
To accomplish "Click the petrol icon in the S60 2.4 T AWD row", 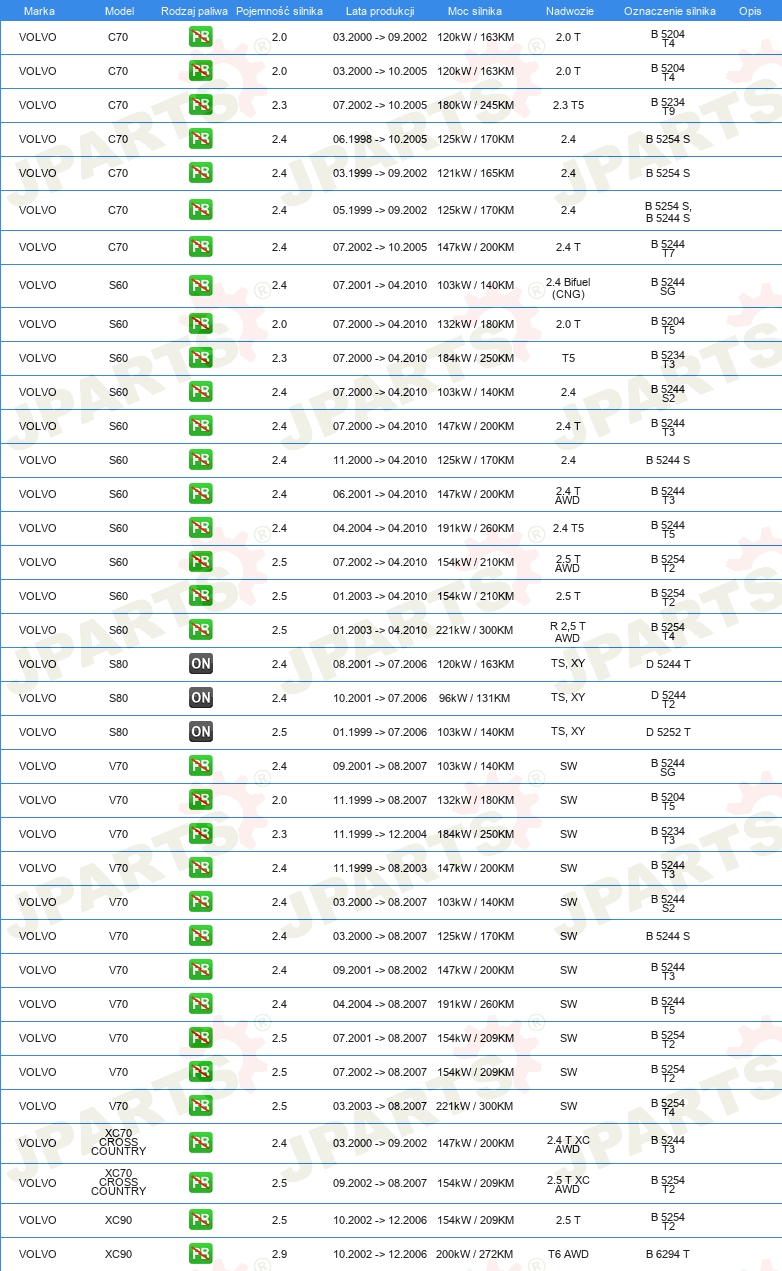I will [201, 494].
